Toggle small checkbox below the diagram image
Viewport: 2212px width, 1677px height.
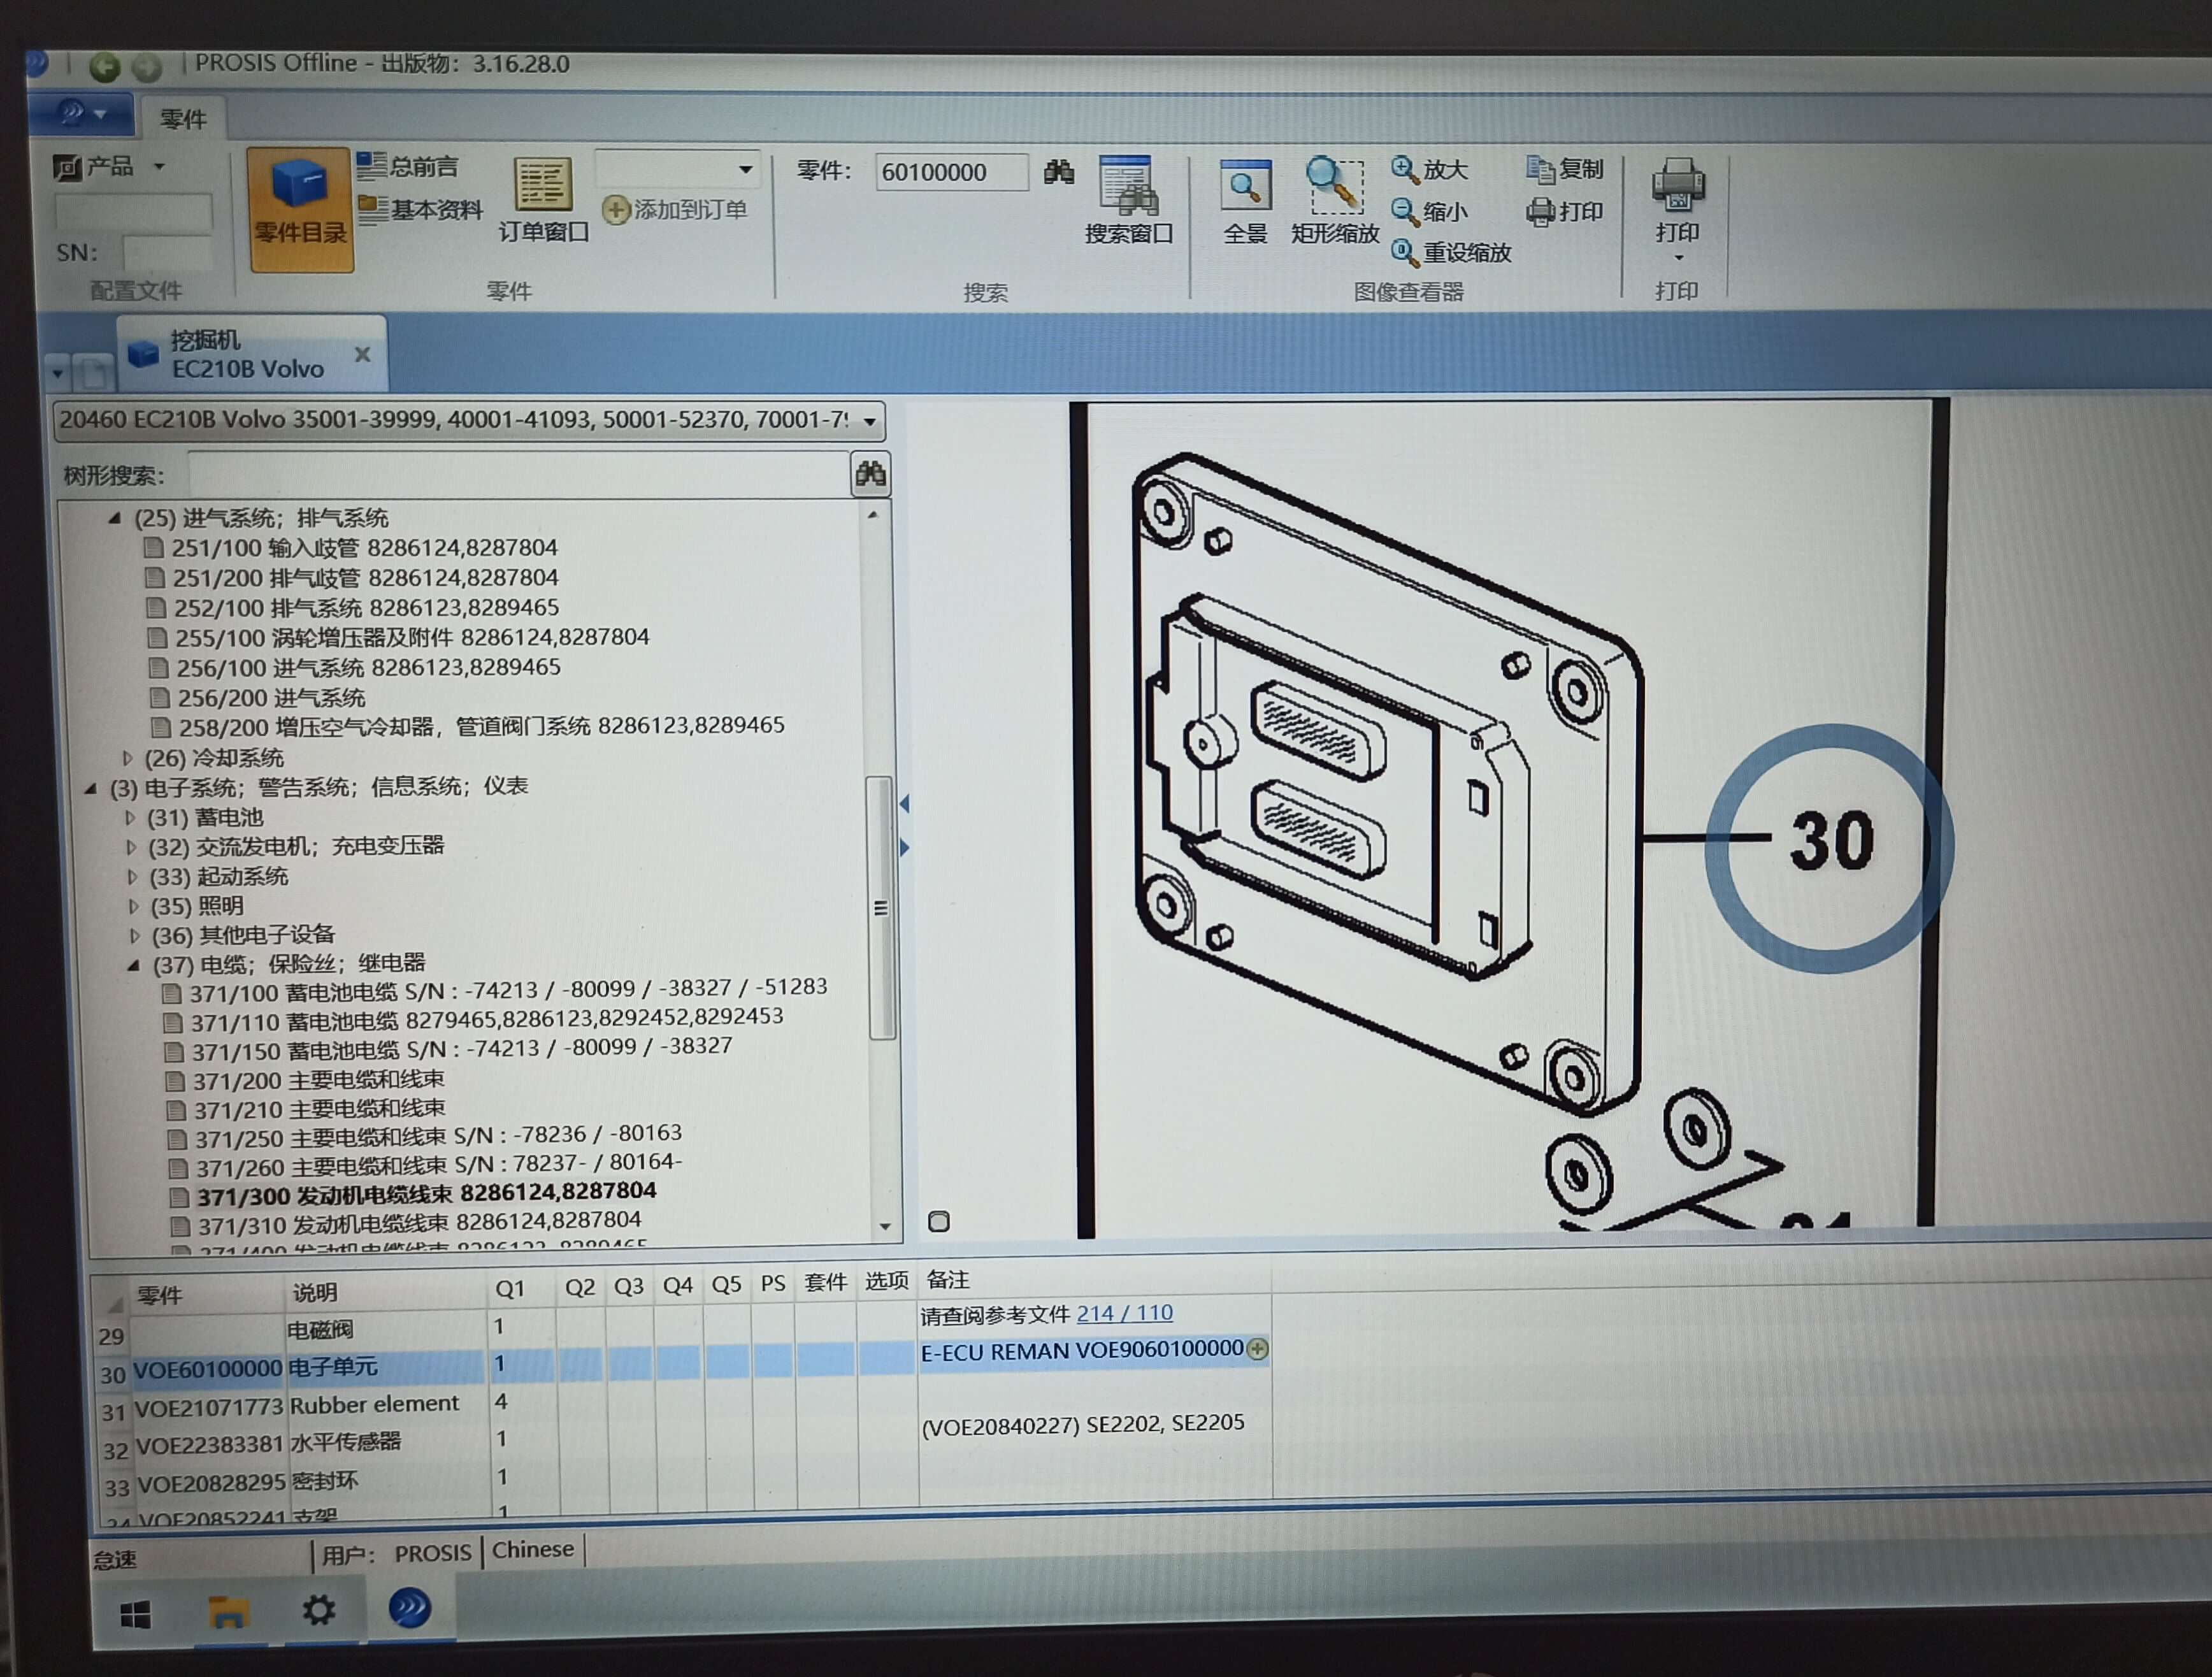point(938,1221)
